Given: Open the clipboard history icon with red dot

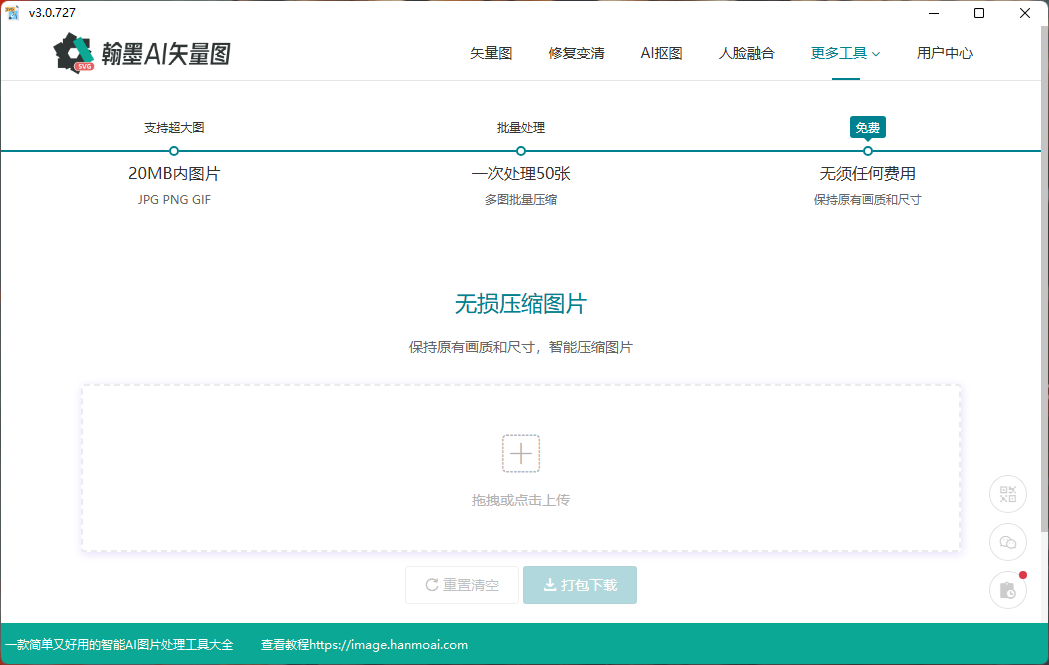Looking at the screenshot, I should (1008, 590).
